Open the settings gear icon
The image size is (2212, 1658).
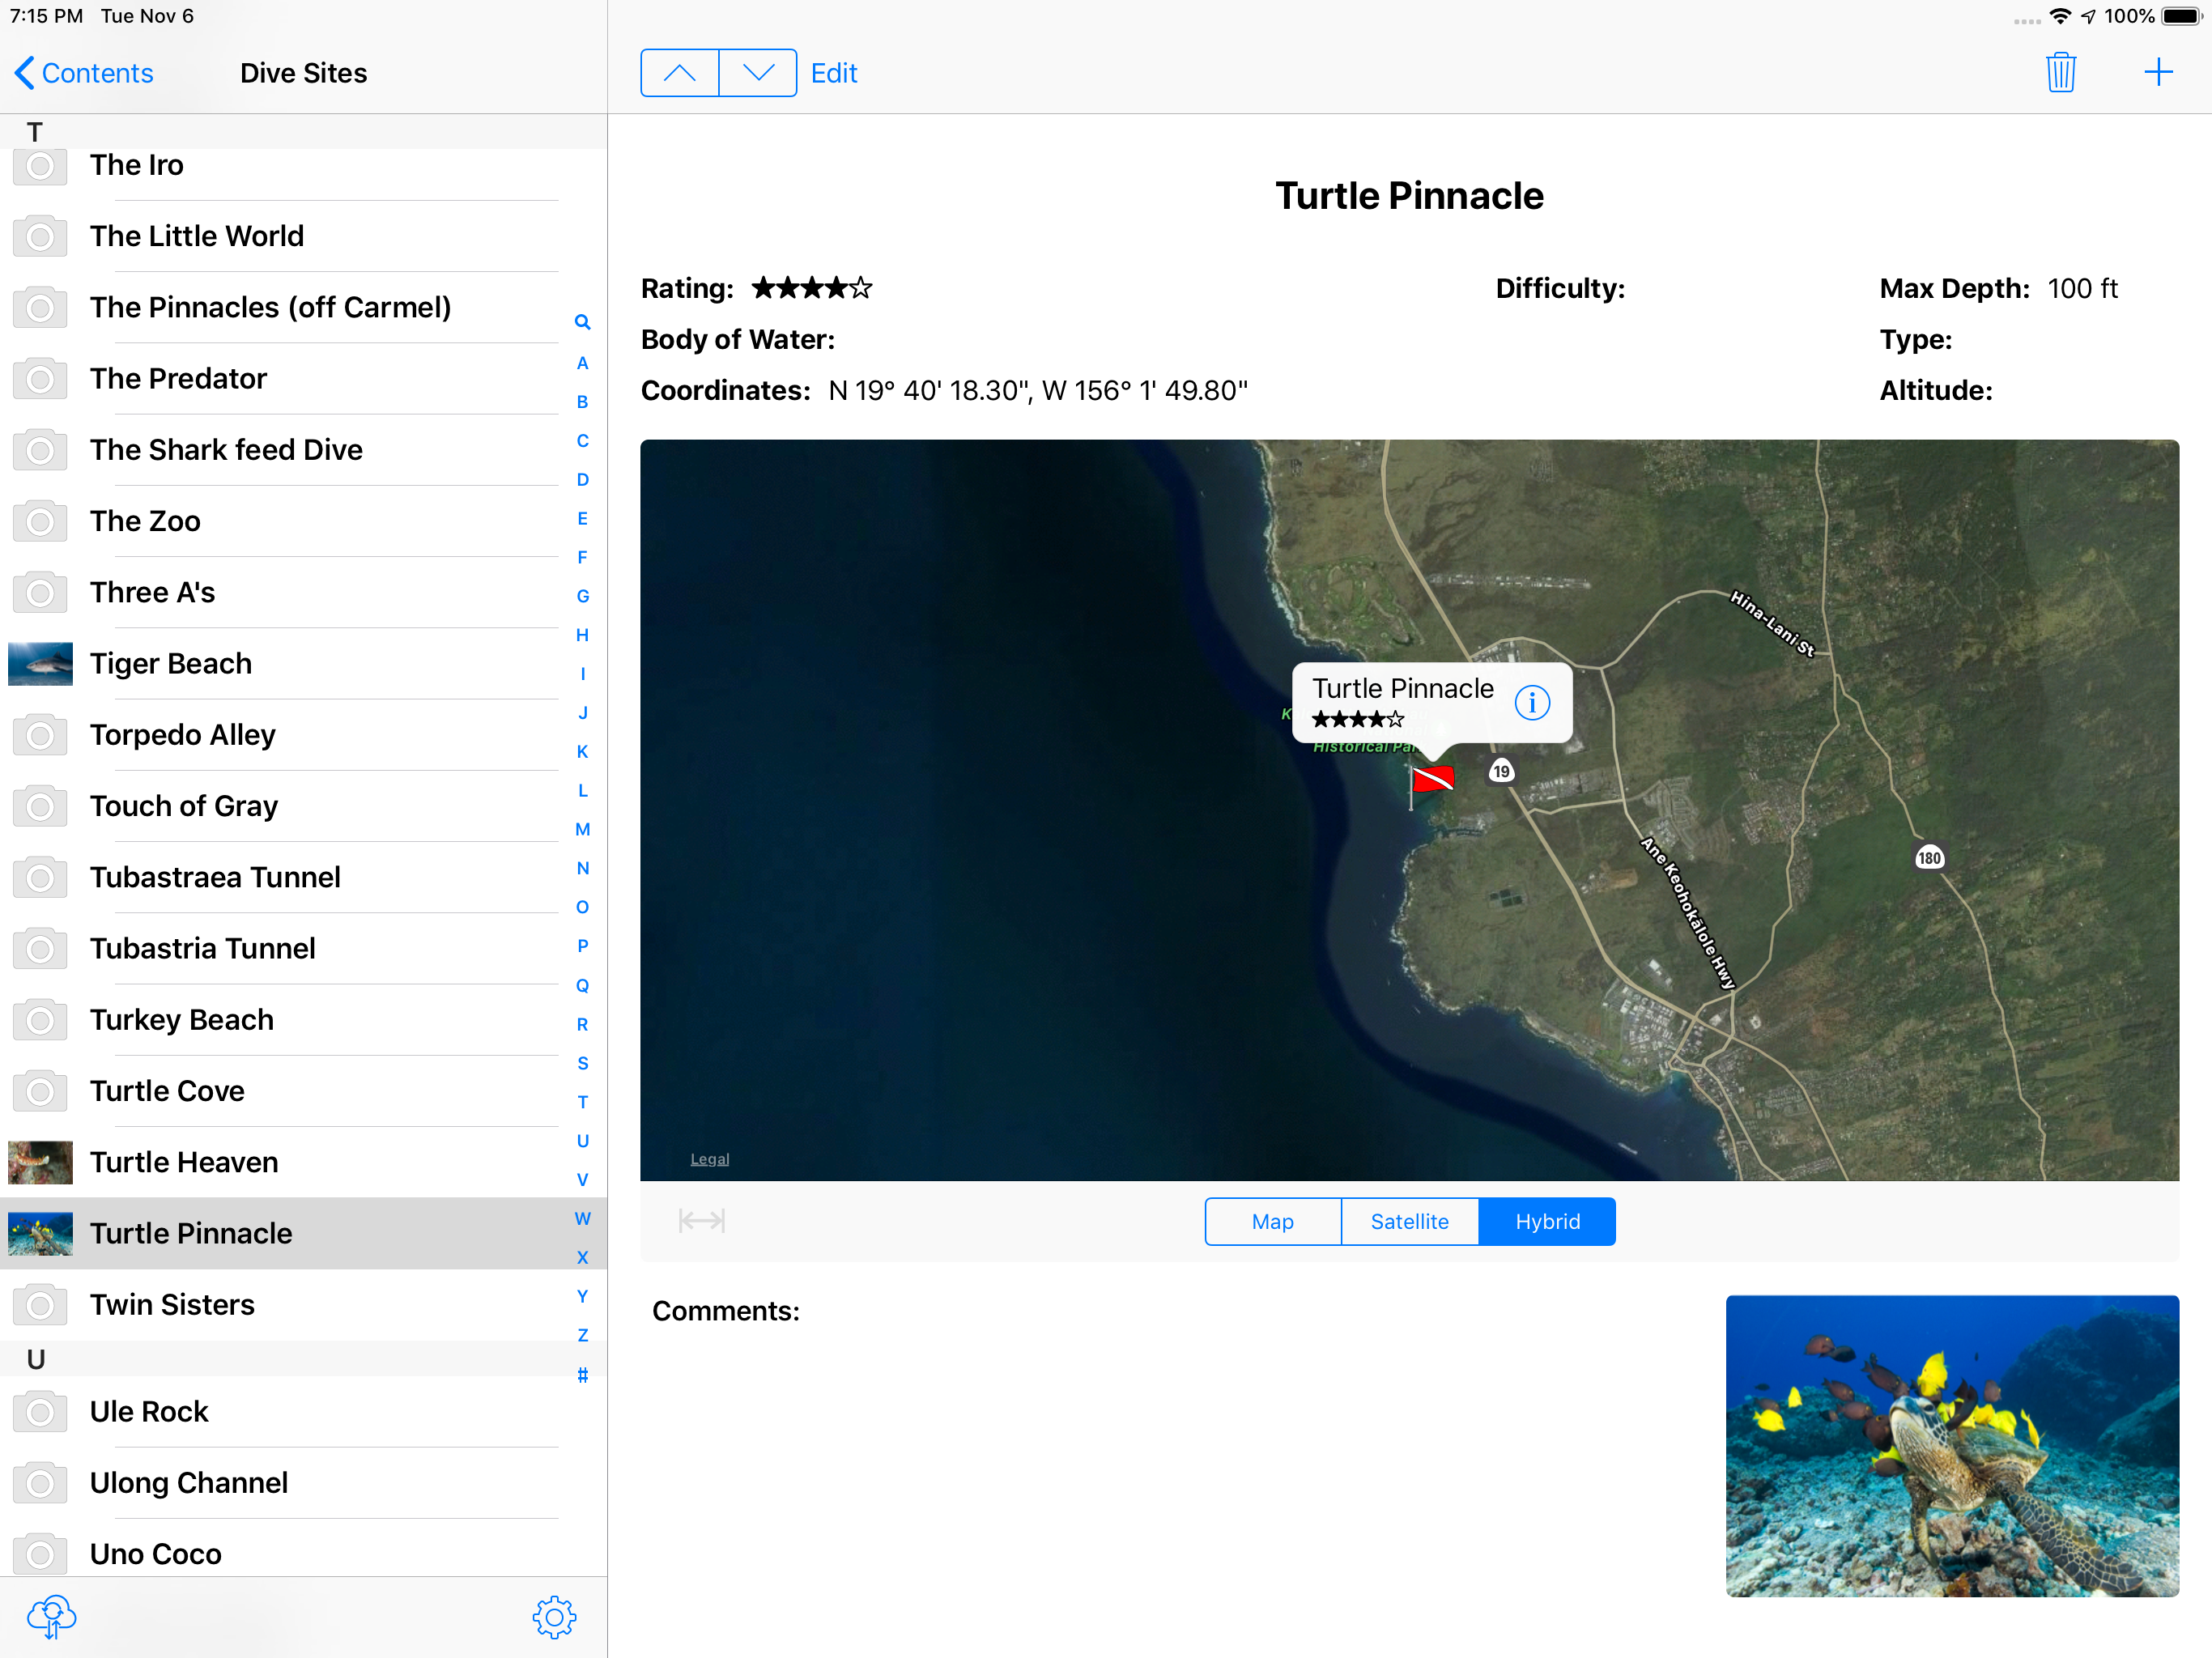coord(554,1616)
